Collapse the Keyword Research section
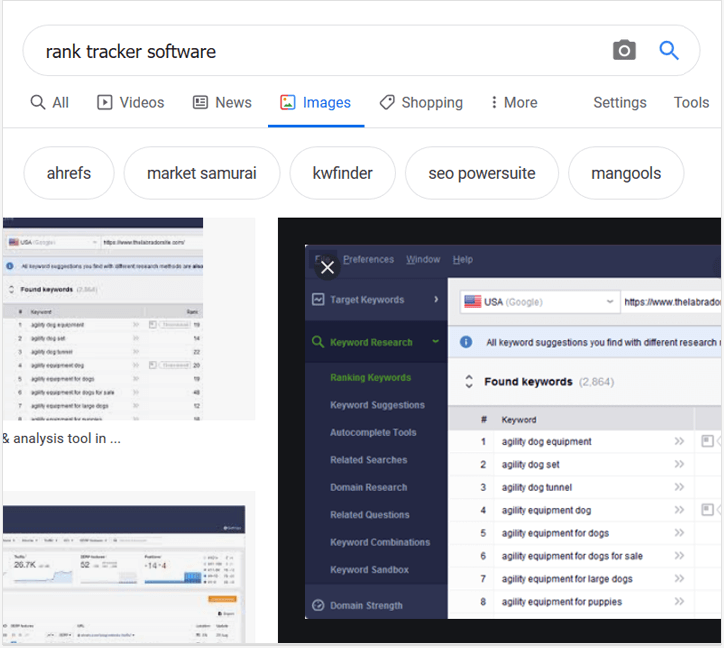Viewport: 724px width, 648px height. tap(436, 342)
